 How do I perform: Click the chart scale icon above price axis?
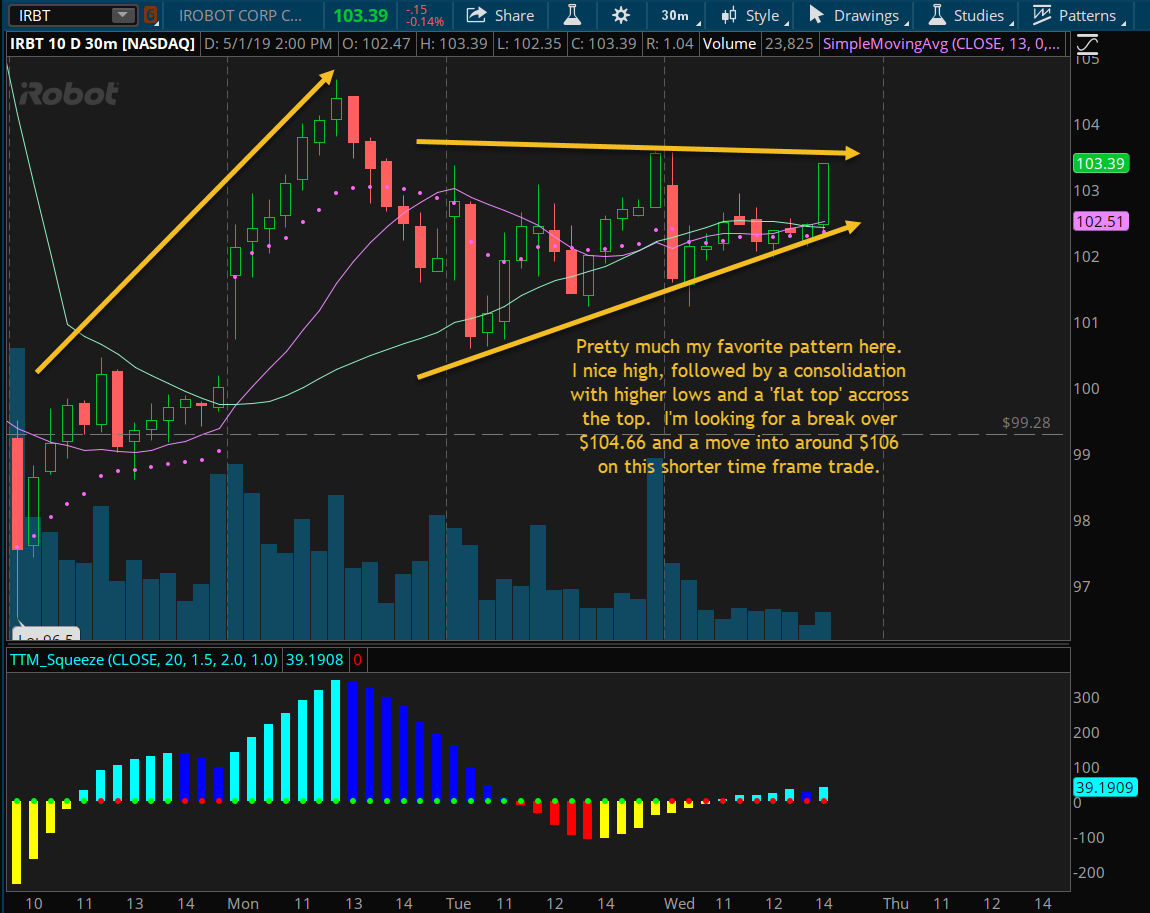click(1087, 46)
